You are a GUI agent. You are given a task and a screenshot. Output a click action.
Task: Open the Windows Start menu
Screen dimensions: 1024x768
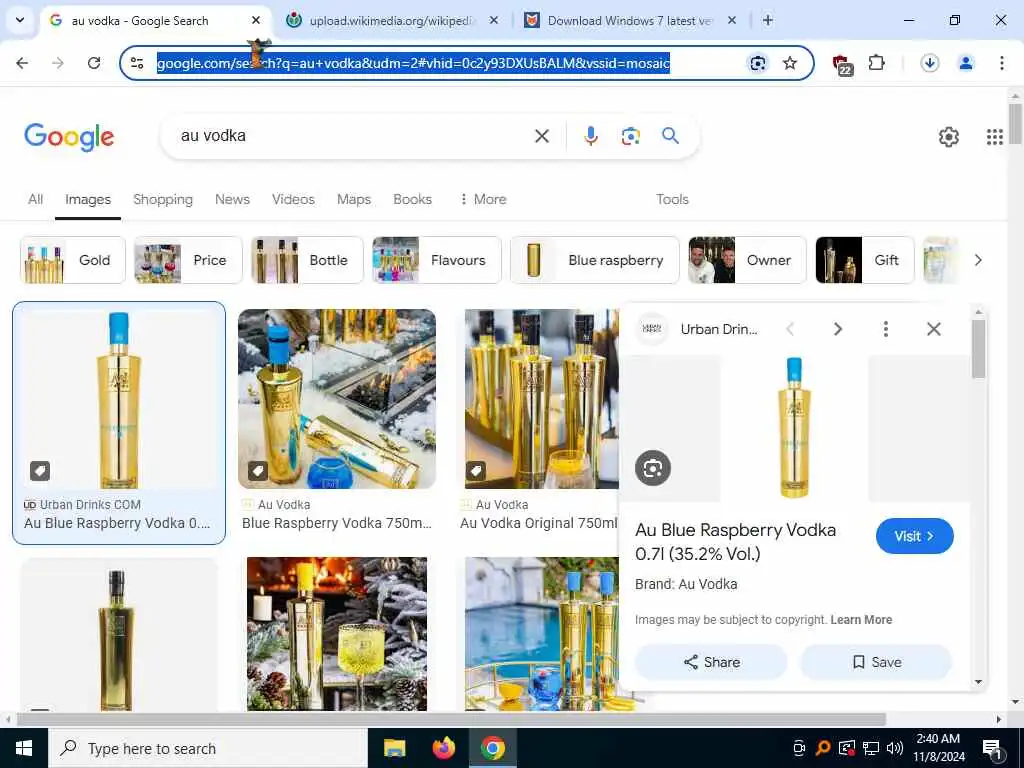[x=24, y=748]
